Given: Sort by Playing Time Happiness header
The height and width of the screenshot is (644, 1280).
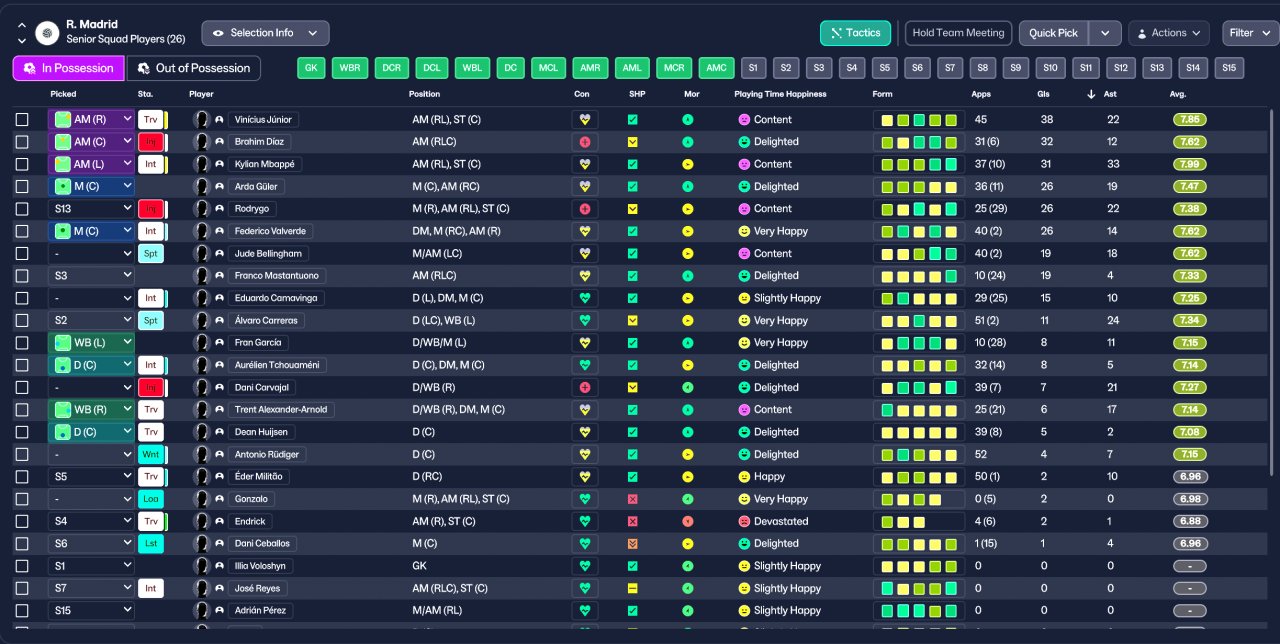Looking at the screenshot, I should coord(780,94).
